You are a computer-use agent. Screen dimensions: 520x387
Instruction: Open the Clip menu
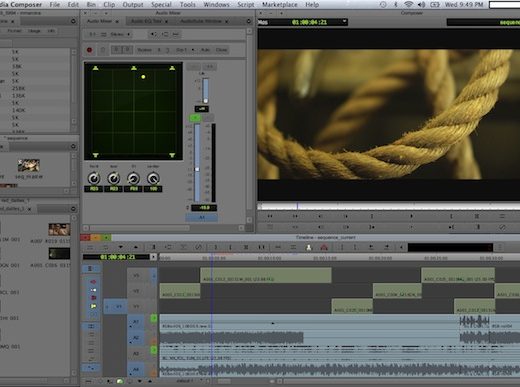(109, 4)
